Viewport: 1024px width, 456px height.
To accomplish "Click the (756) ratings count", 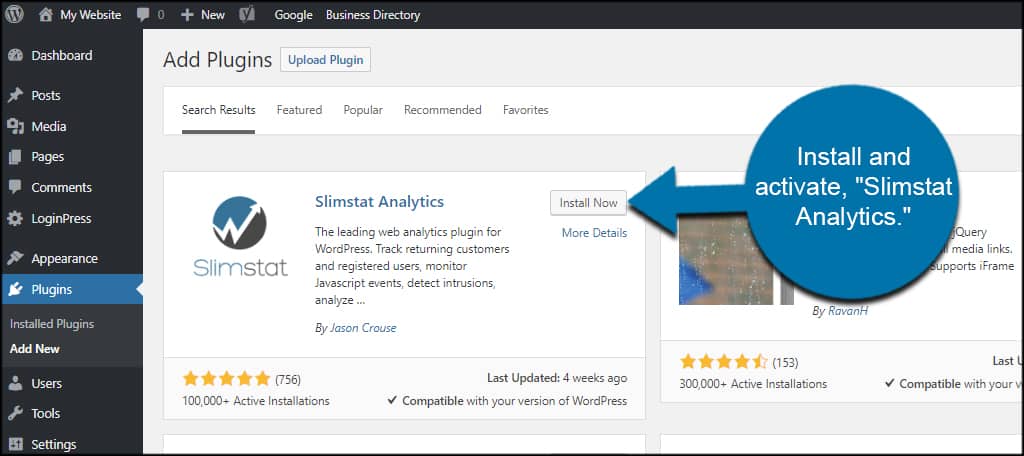I will coord(288,379).
